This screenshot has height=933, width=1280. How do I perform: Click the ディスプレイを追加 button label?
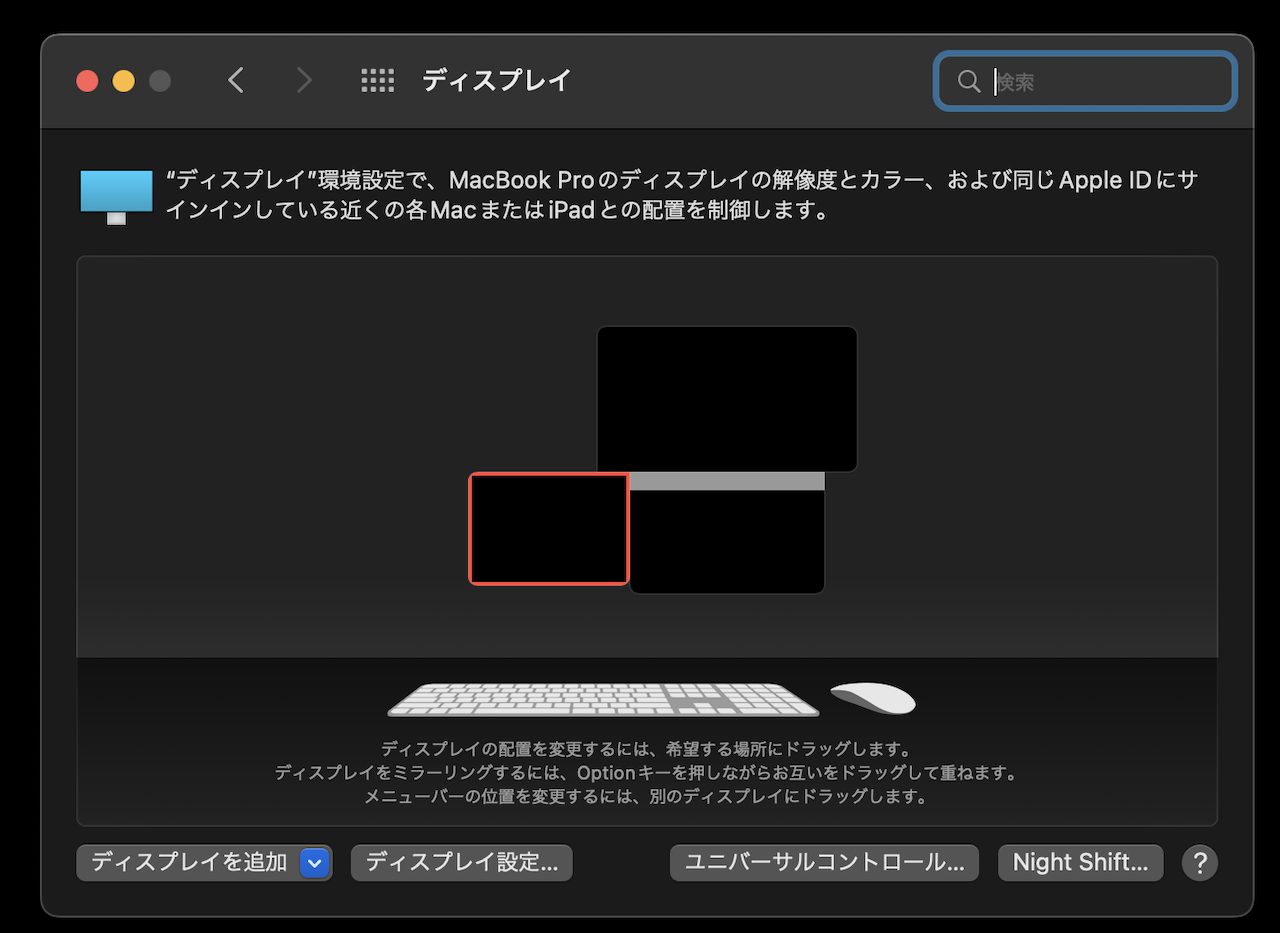(189, 862)
